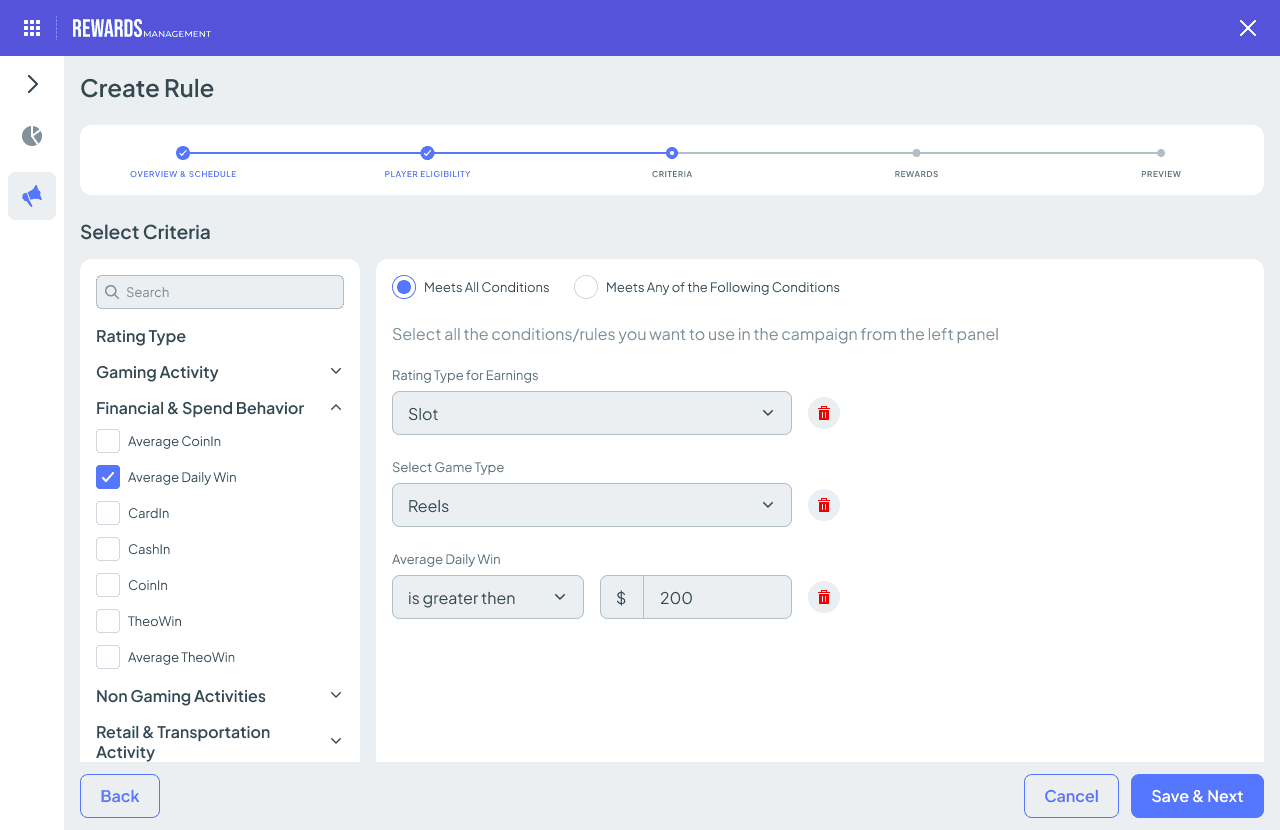Open the apps grid menu
Image resolution: width=1280 pixels, height=830 pixels.
[x=31, y=27]
